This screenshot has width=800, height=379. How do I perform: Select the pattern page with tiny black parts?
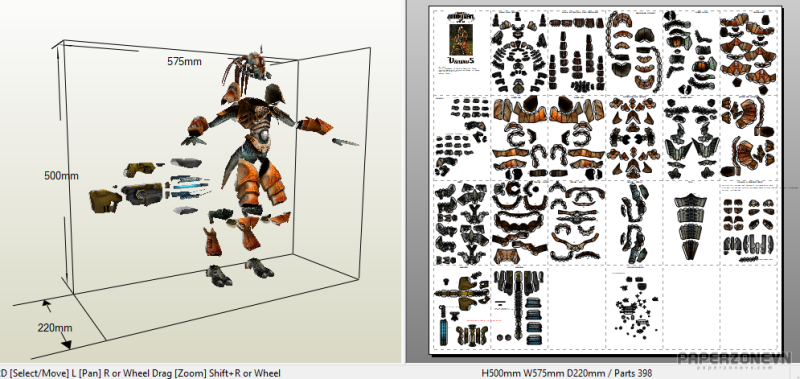pos(634,308)
